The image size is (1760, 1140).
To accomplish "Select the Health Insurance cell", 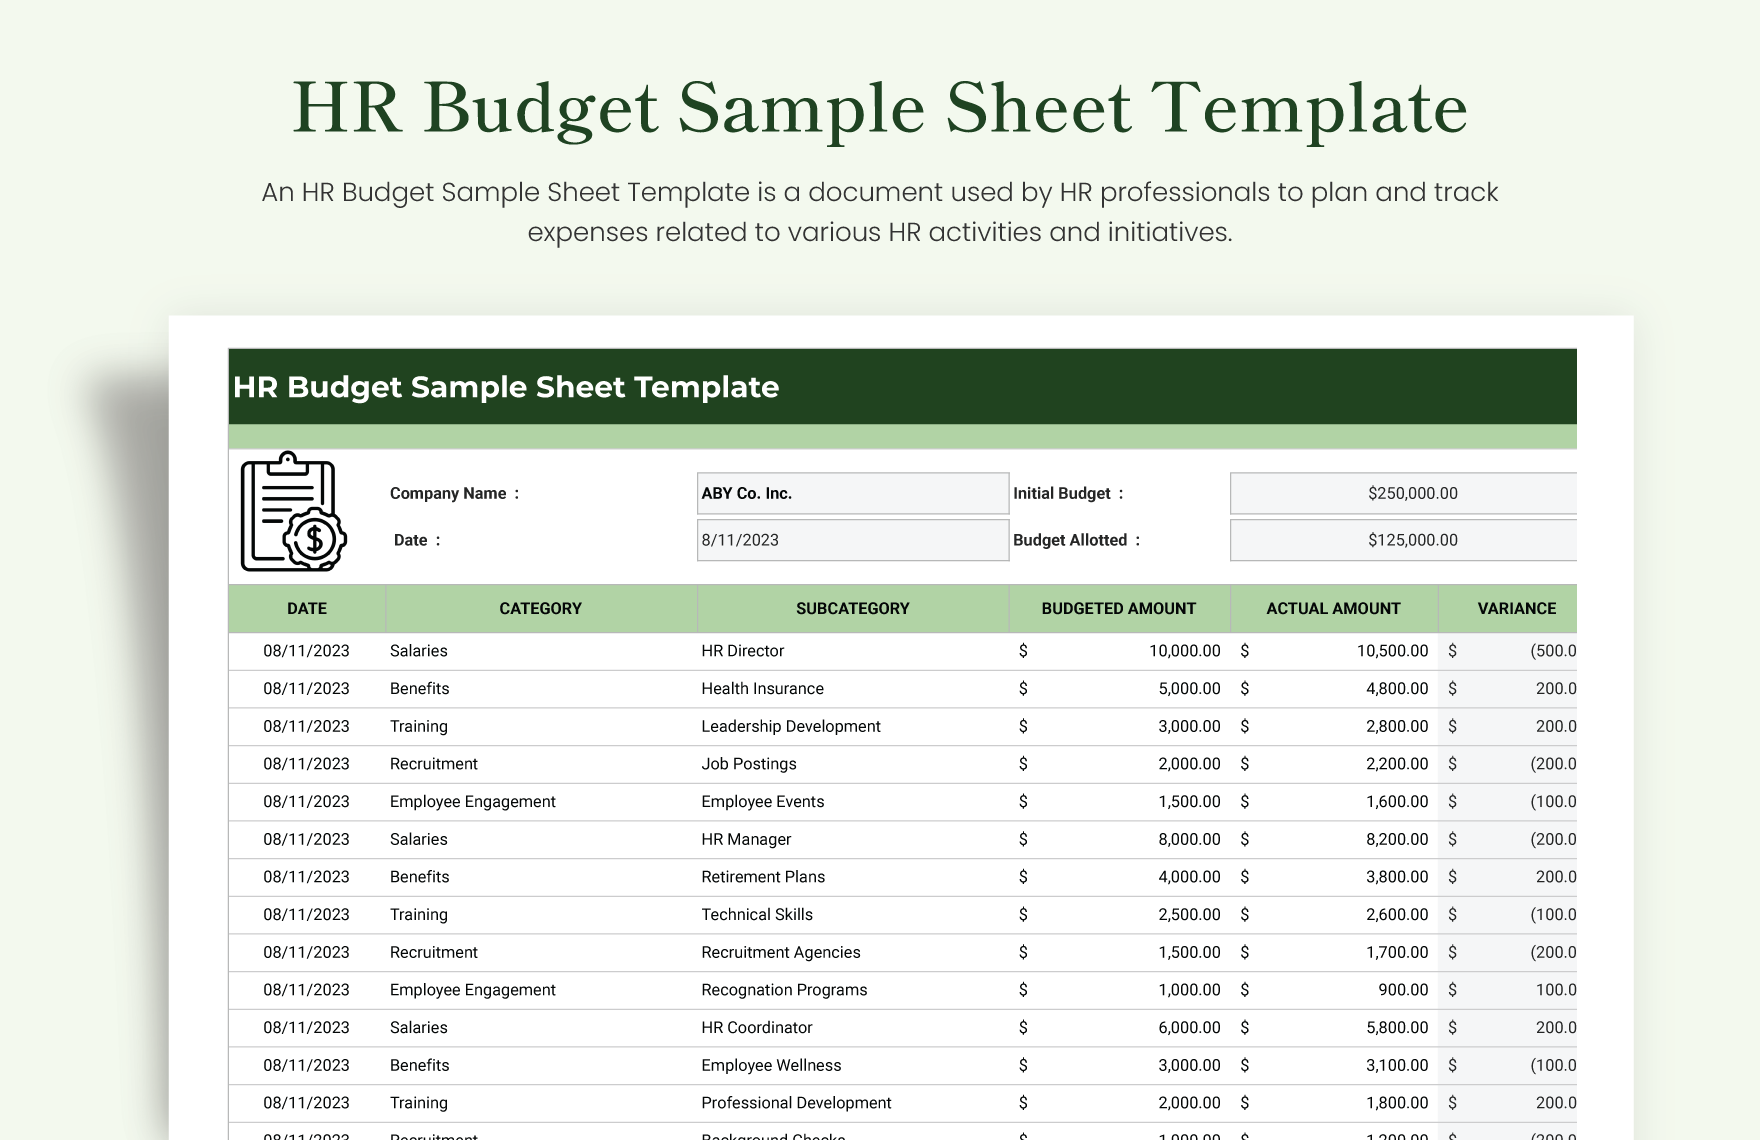I will (853, 689).
